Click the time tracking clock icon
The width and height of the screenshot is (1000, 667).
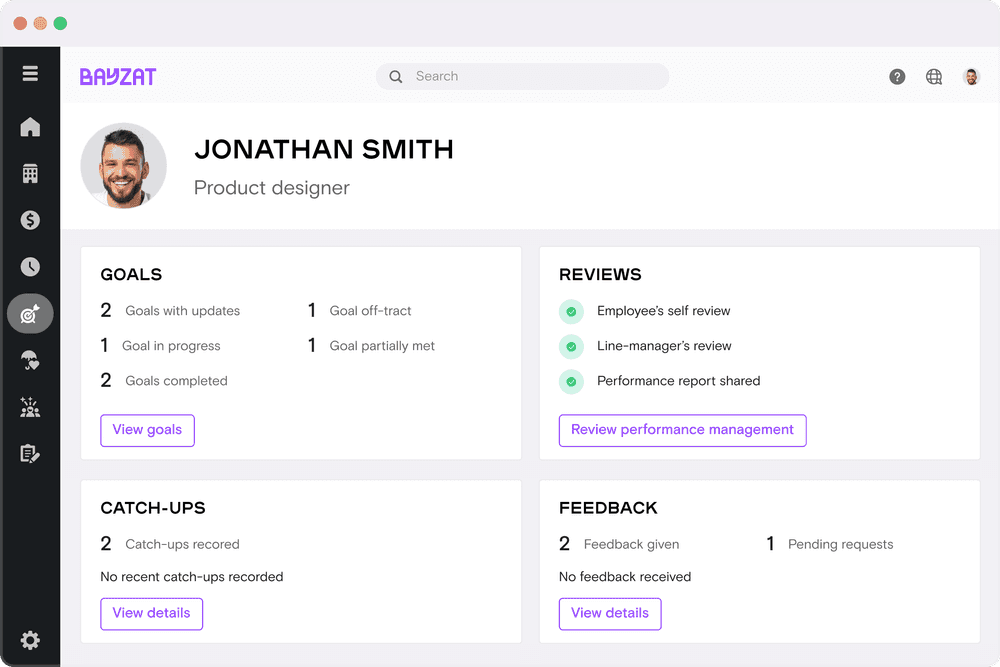click(x=30, y=266)
